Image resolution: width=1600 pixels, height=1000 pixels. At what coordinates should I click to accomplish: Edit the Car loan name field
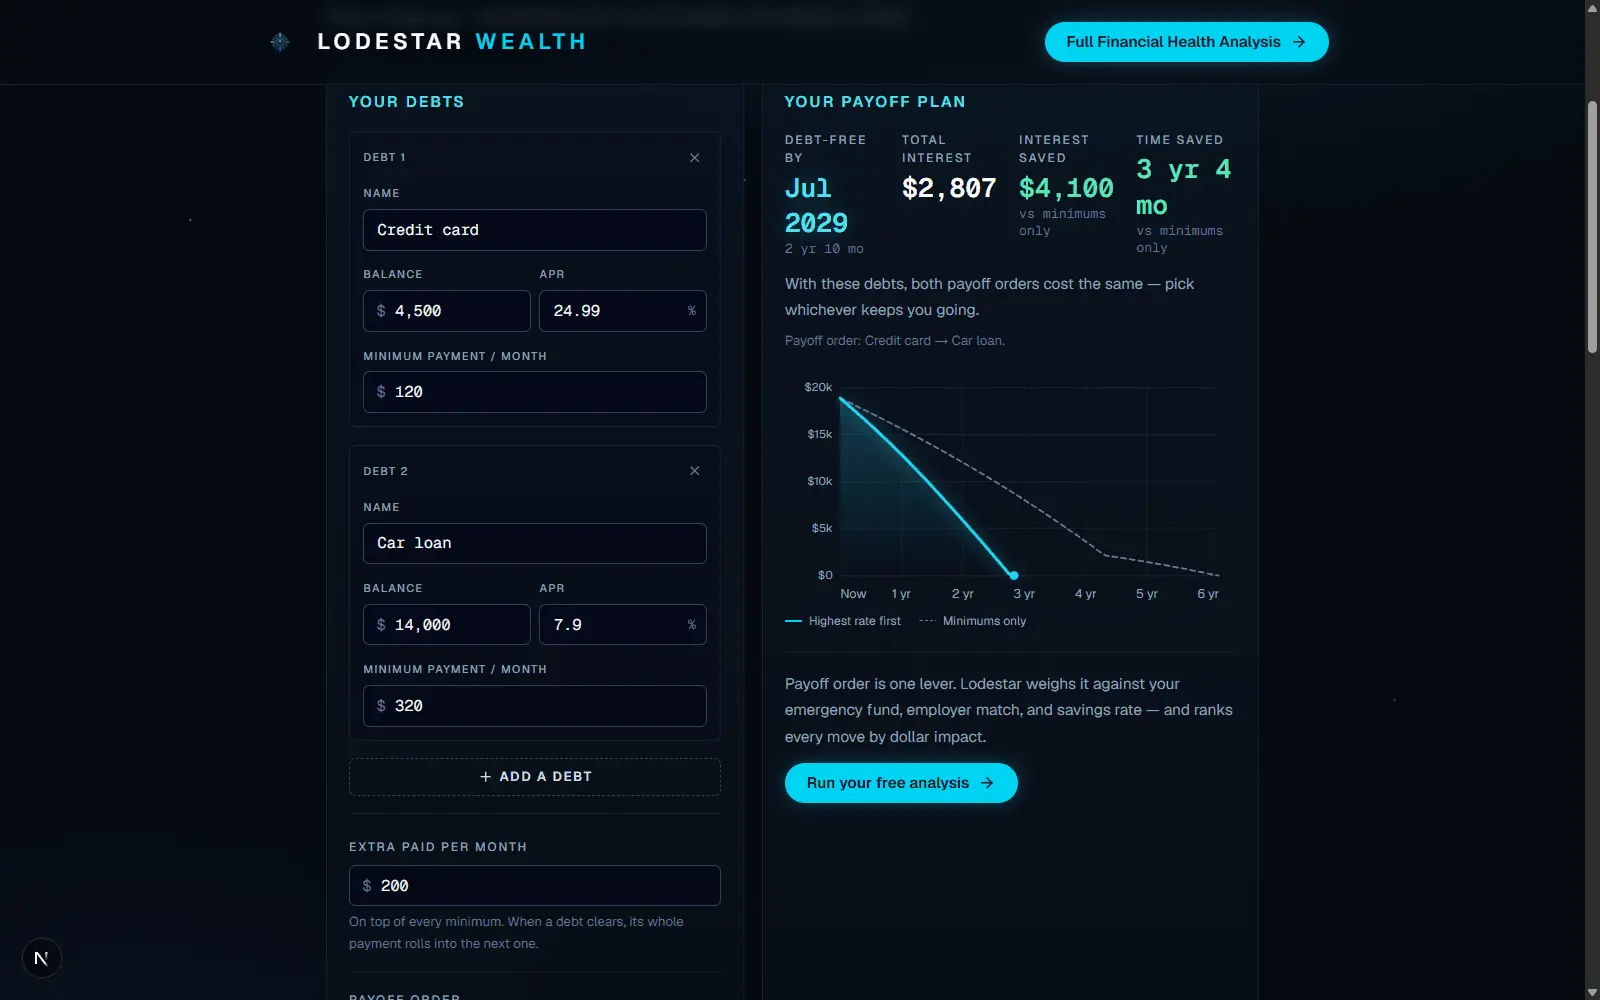[x=535, y=543]
